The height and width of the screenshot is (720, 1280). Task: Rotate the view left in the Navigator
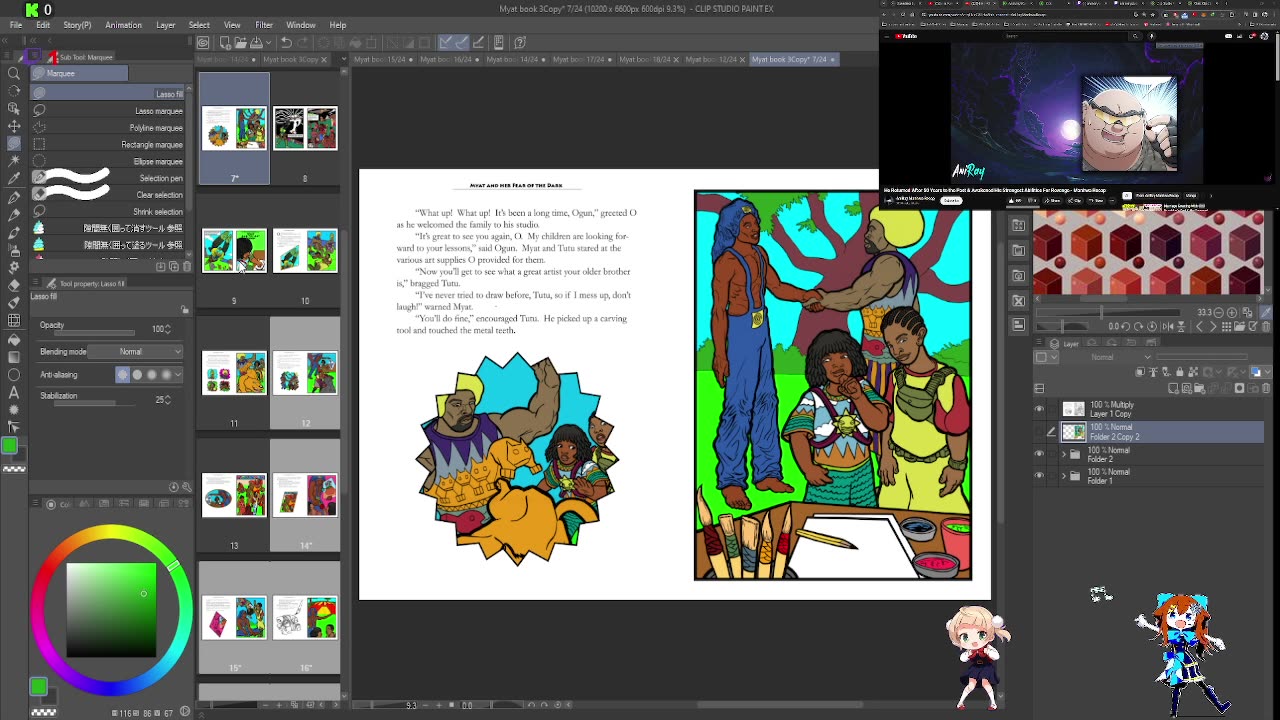point(1126,326)
